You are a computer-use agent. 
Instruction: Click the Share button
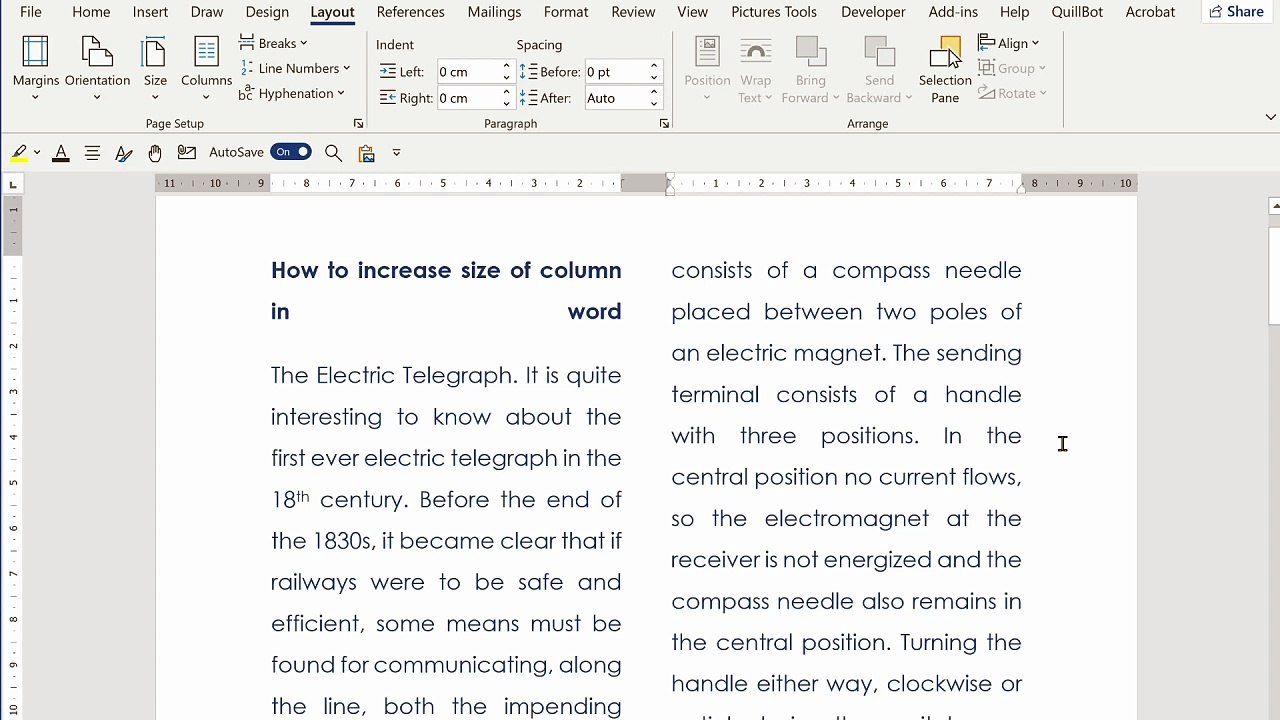(1236, 12)
